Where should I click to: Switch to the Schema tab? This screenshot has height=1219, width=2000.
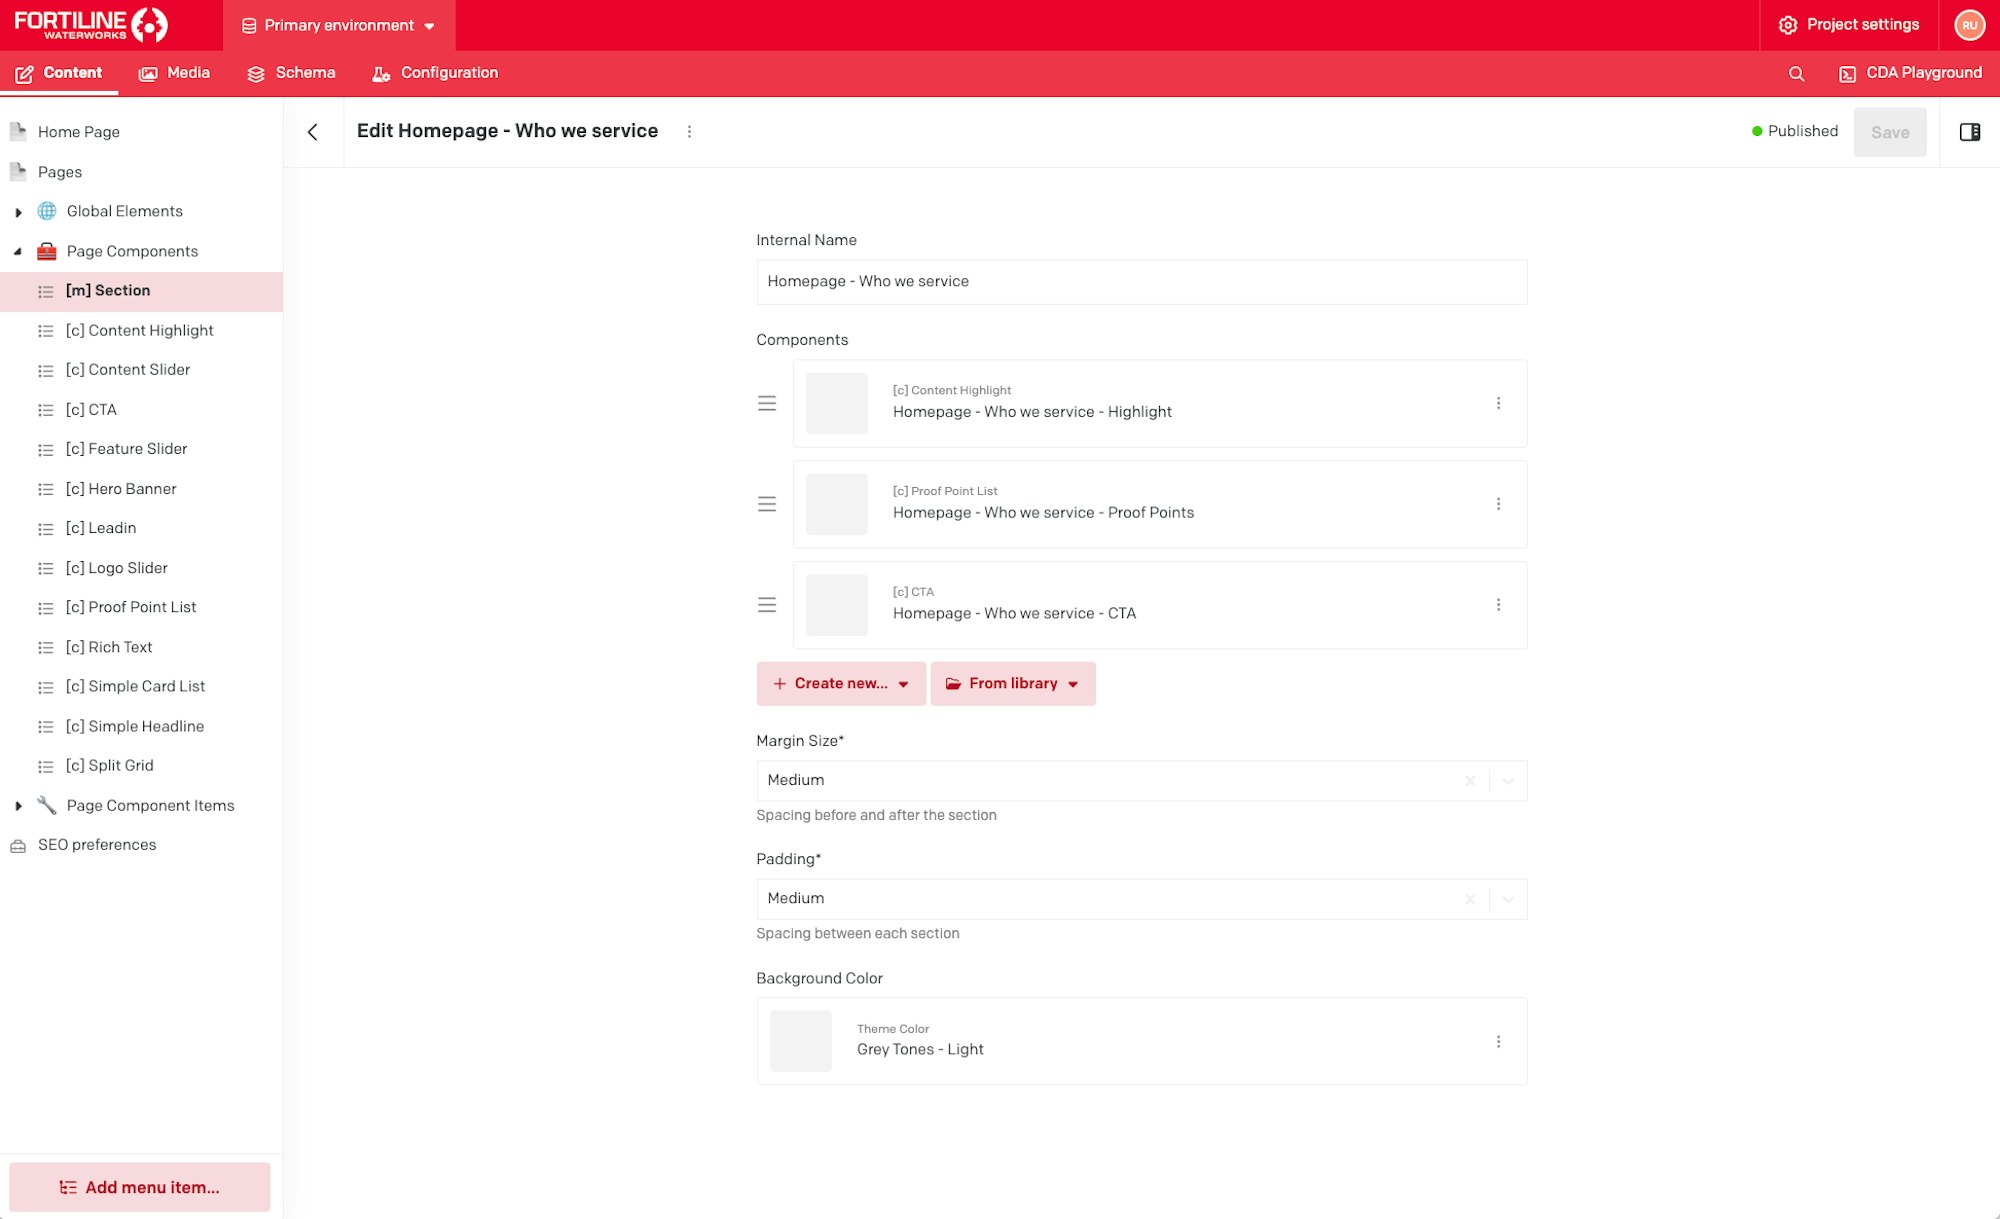291,73
